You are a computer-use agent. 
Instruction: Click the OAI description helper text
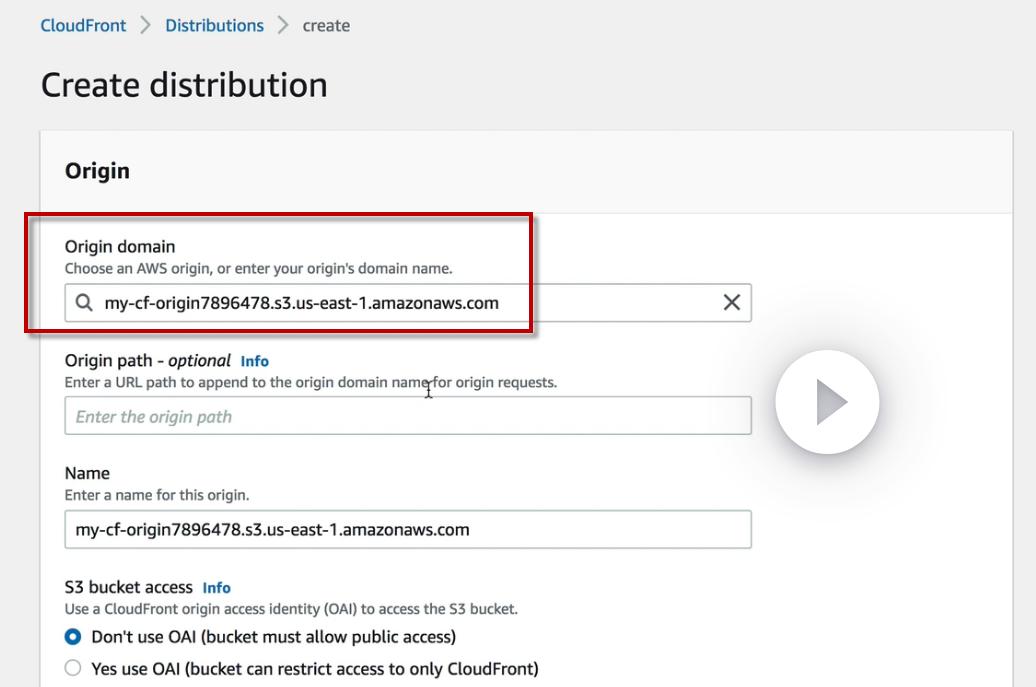(291, 609)
